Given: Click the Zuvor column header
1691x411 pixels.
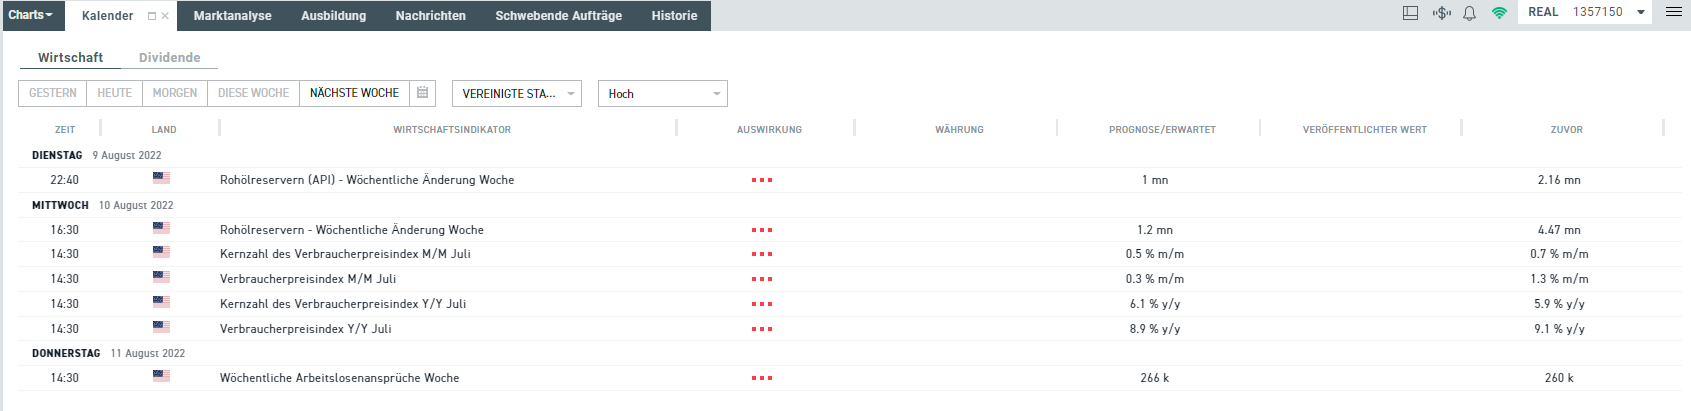Looking at the screenshot, I should [1566, 130].
